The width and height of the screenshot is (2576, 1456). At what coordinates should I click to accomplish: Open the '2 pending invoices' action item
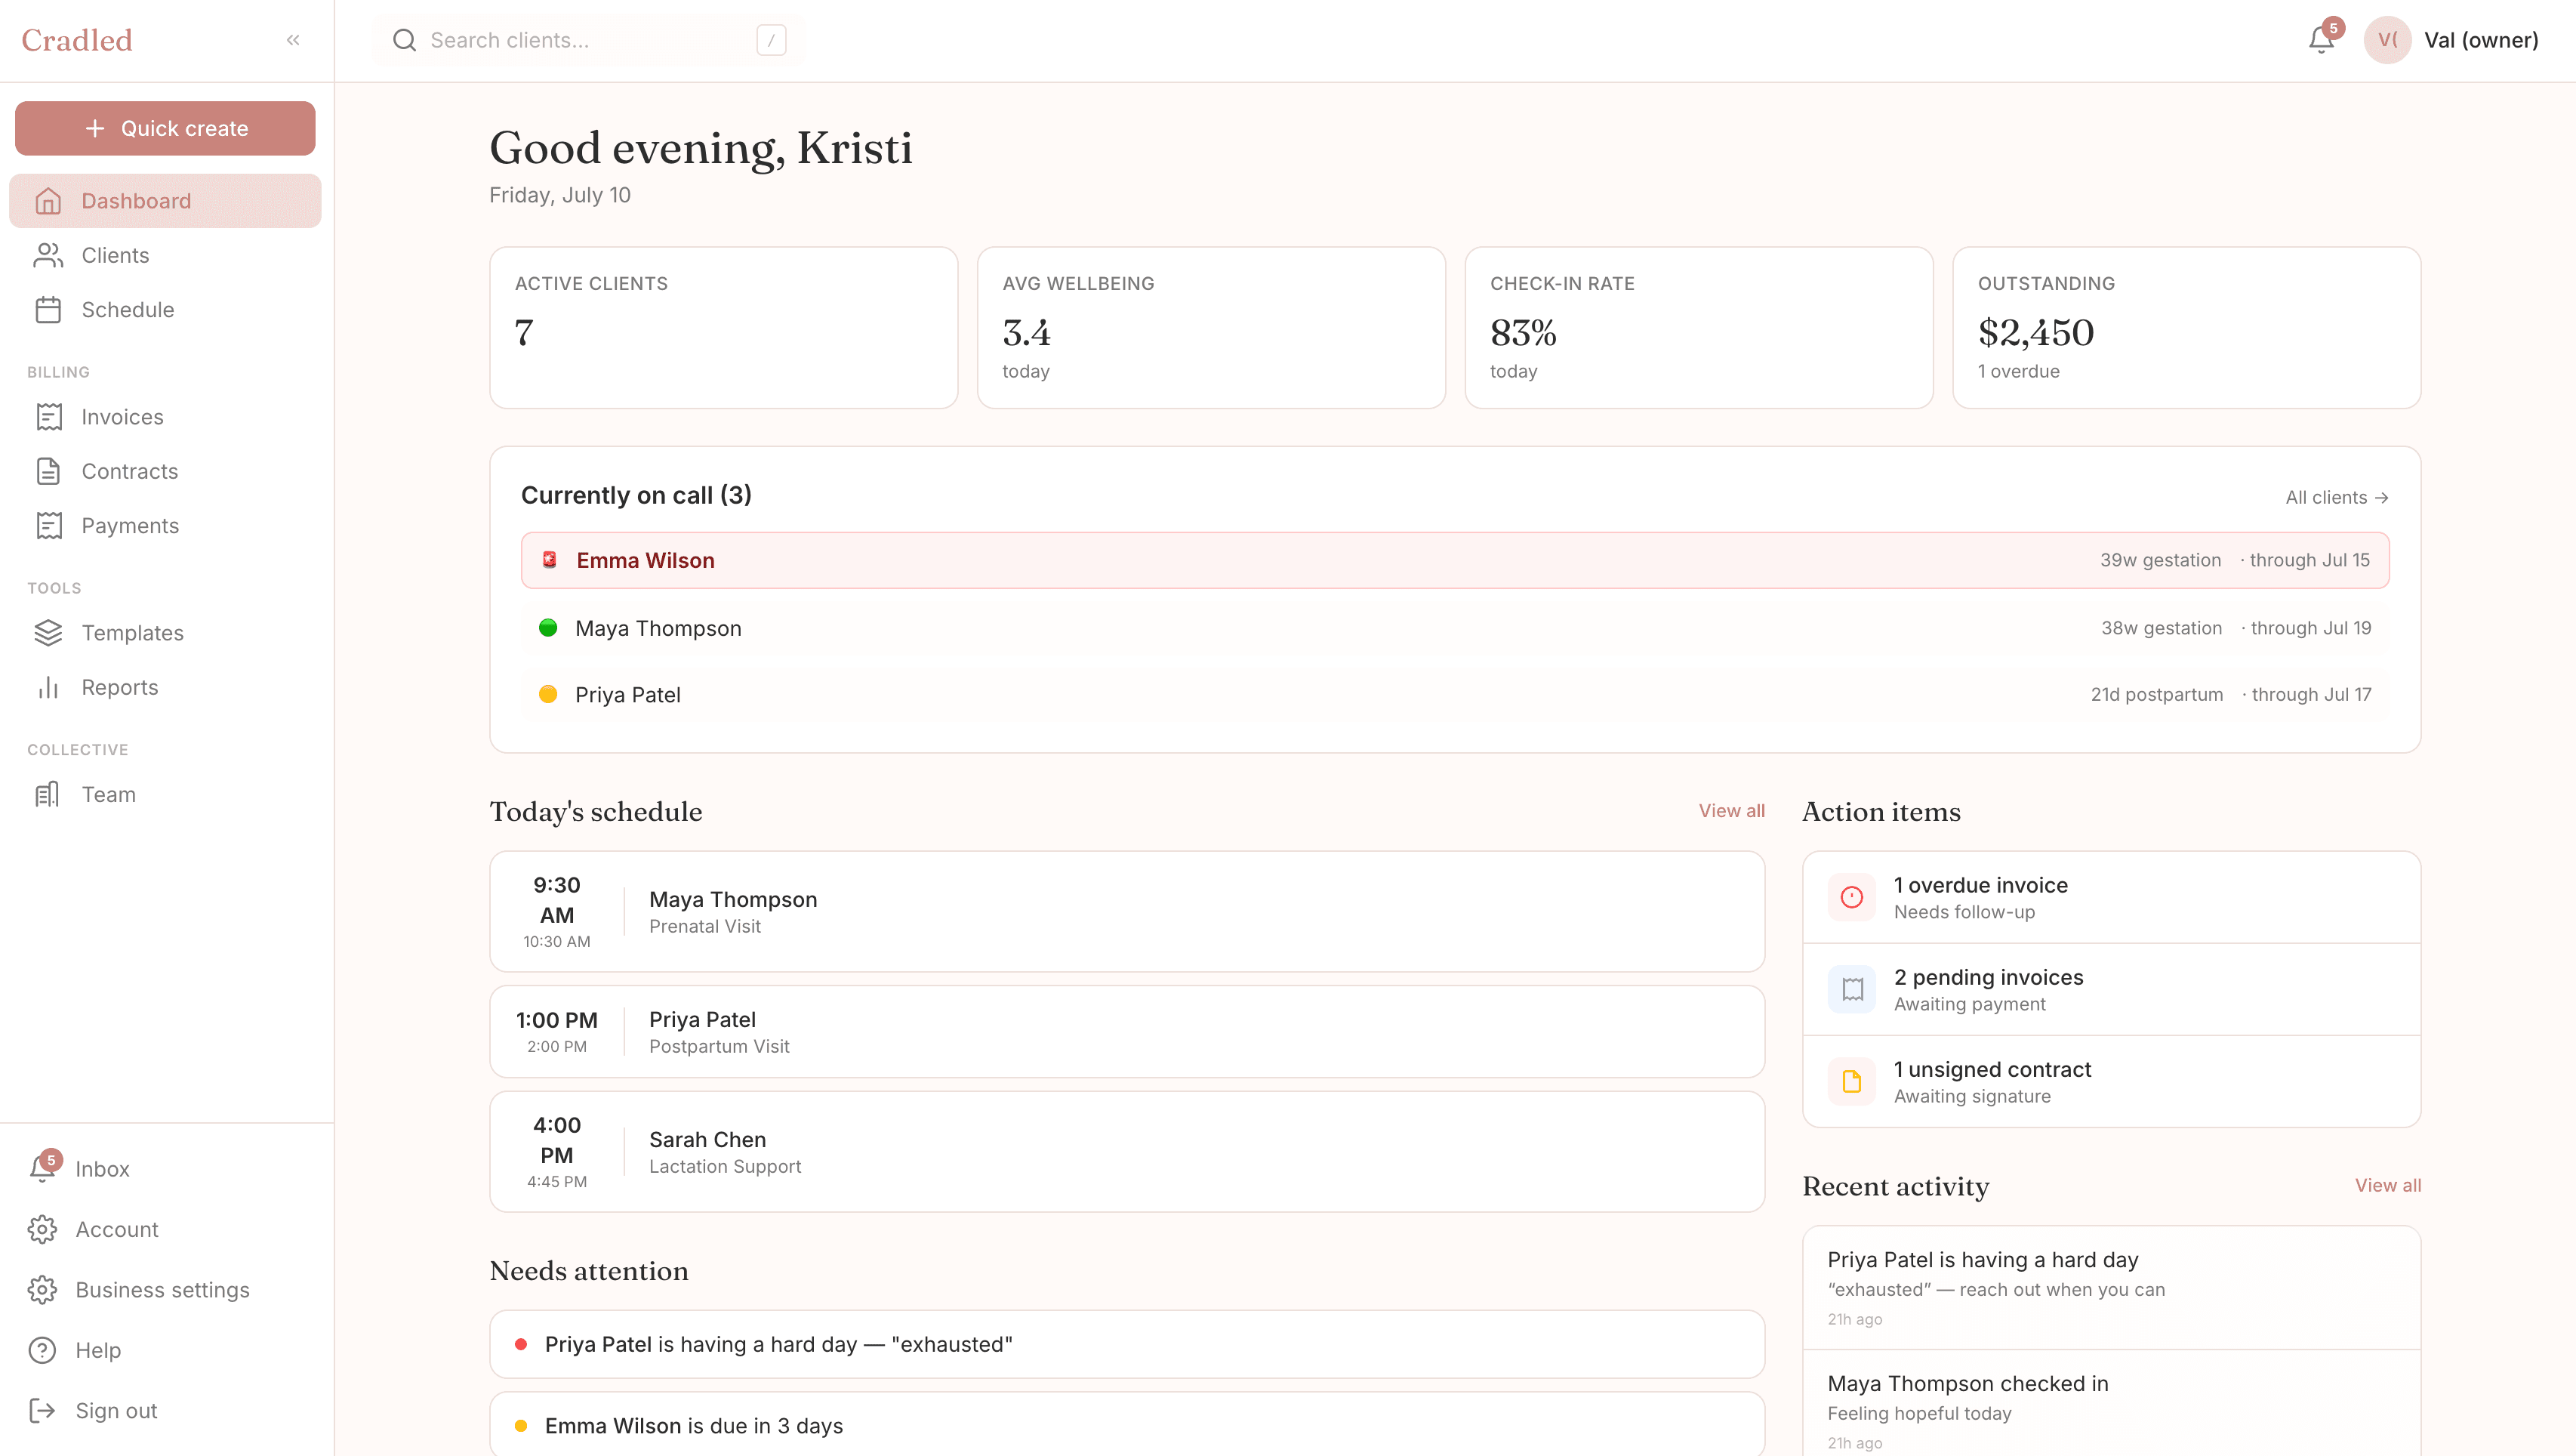click(x=2111, y=989)
